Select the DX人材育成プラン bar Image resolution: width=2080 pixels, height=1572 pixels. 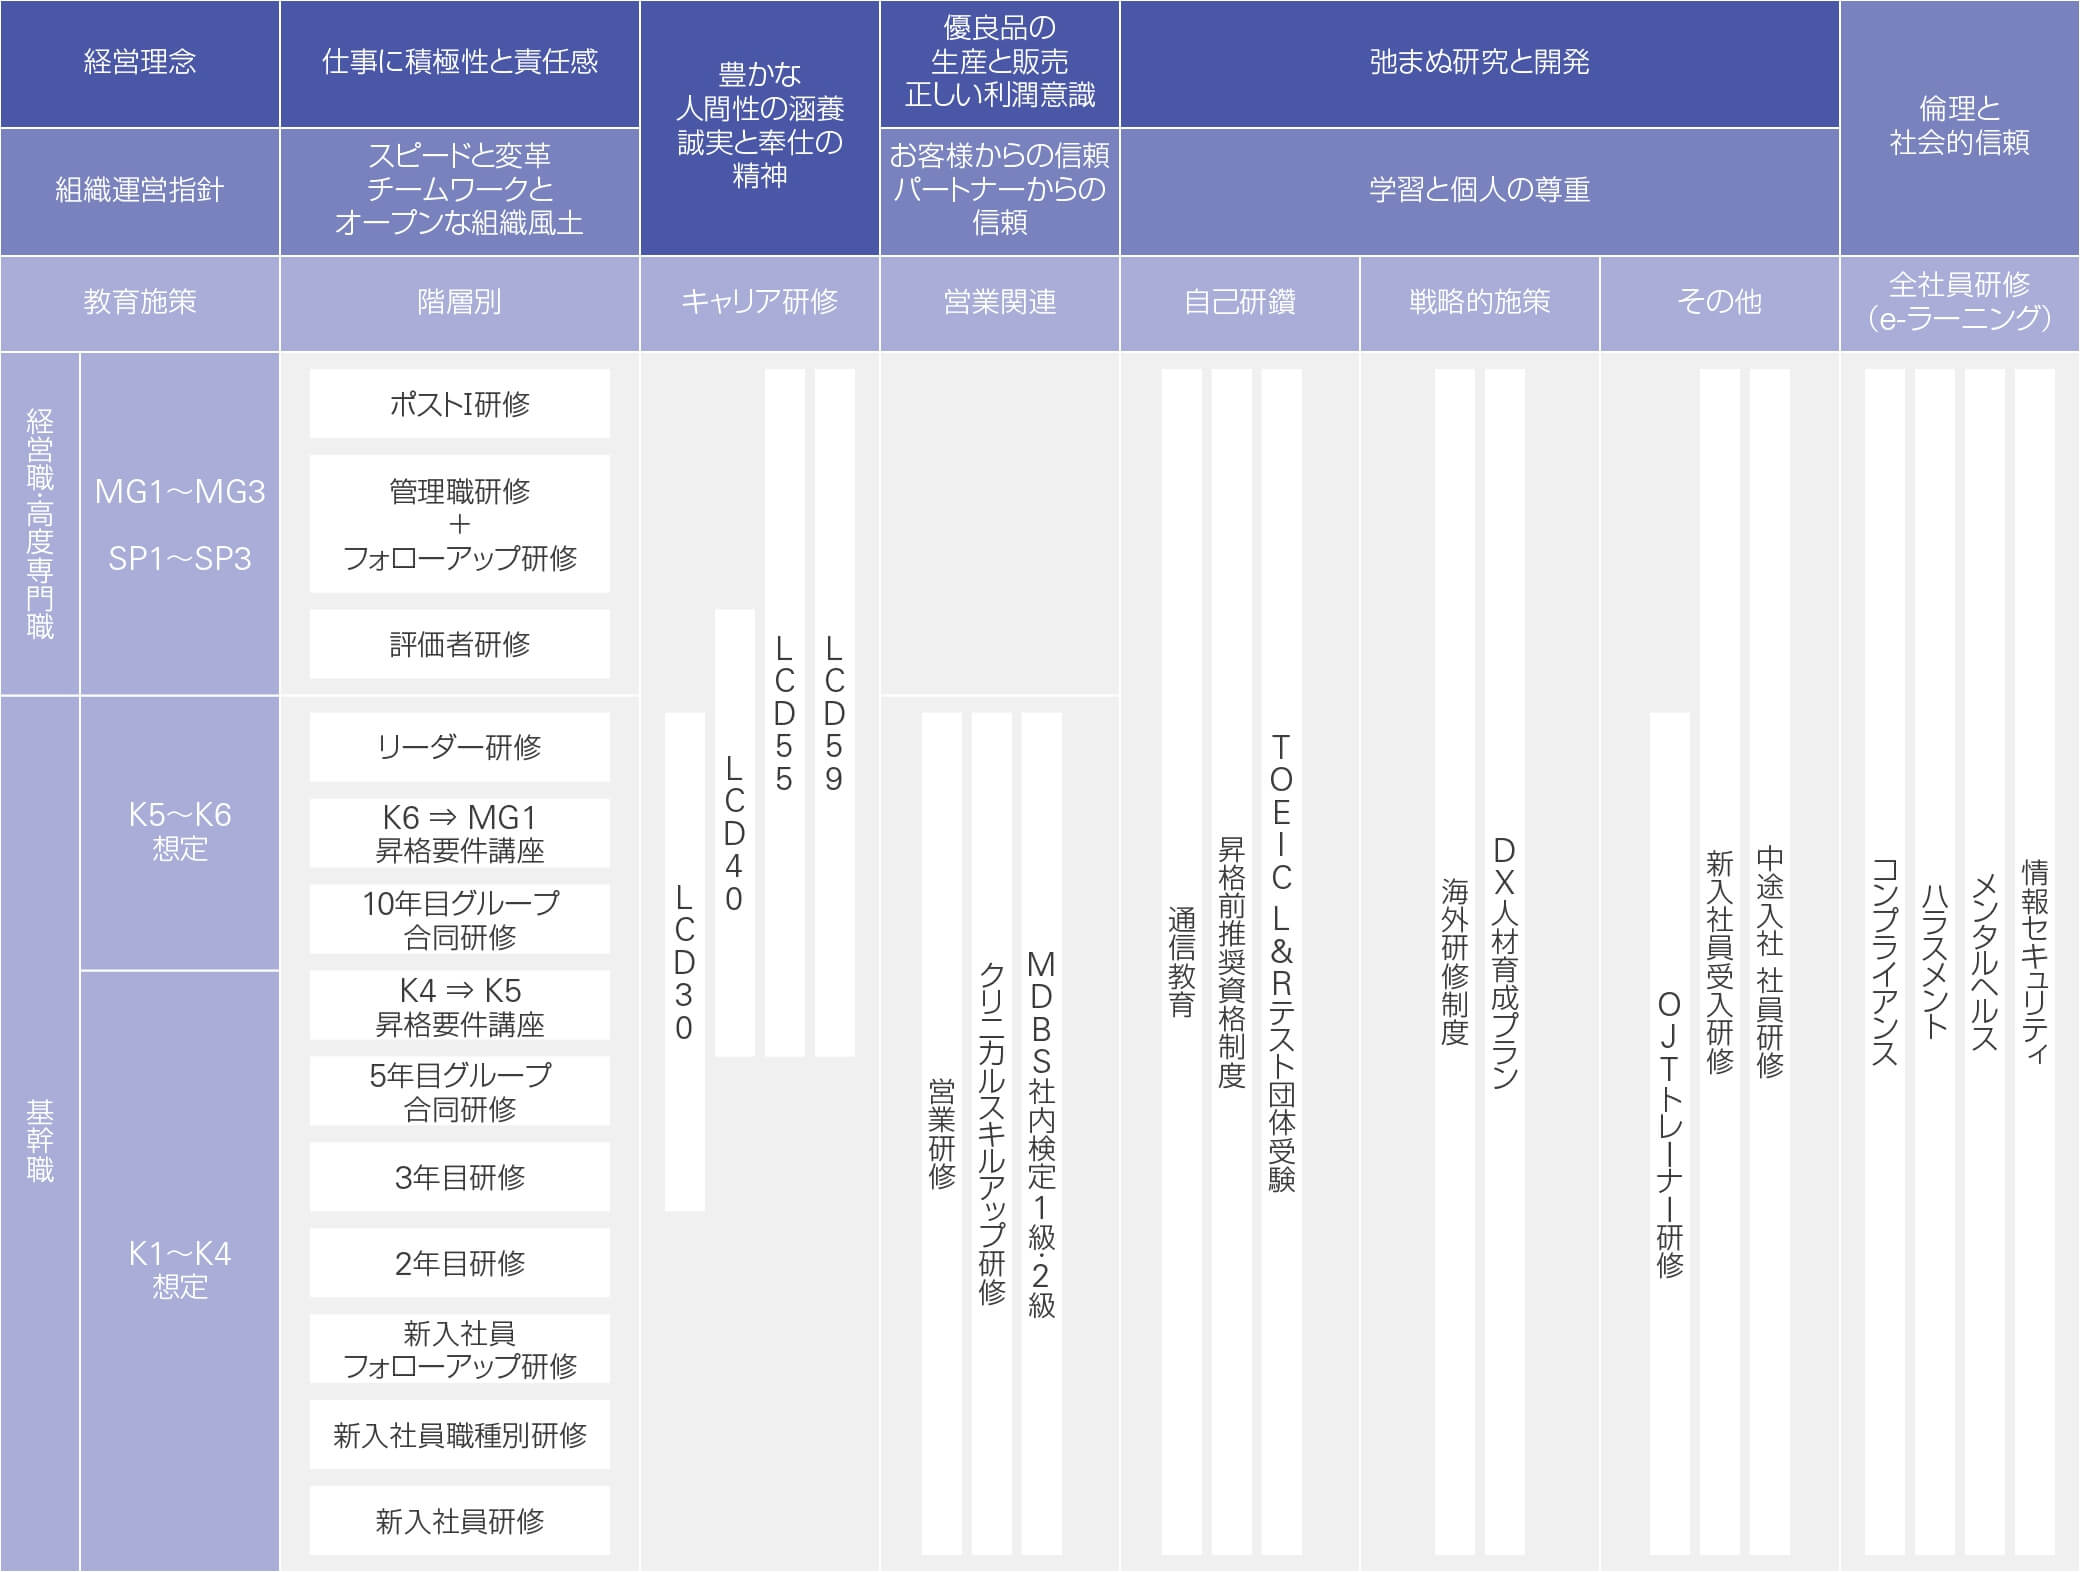[x=1505, y=962]
